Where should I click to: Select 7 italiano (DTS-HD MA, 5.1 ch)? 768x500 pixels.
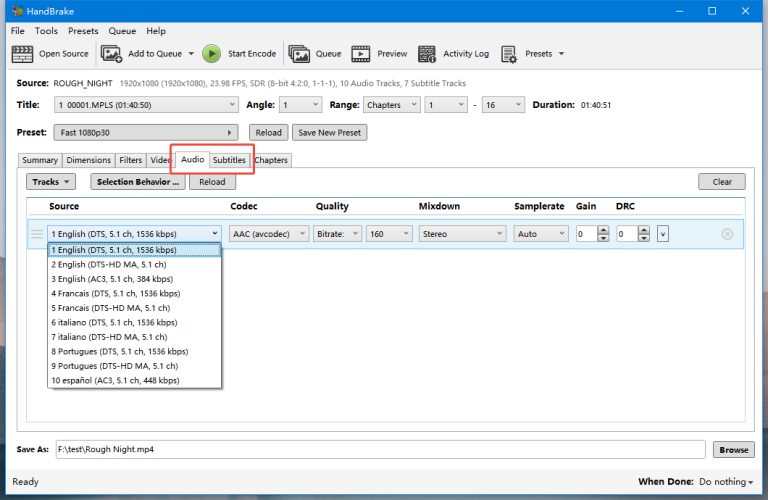pyautogui.click(x=134, y=337)
